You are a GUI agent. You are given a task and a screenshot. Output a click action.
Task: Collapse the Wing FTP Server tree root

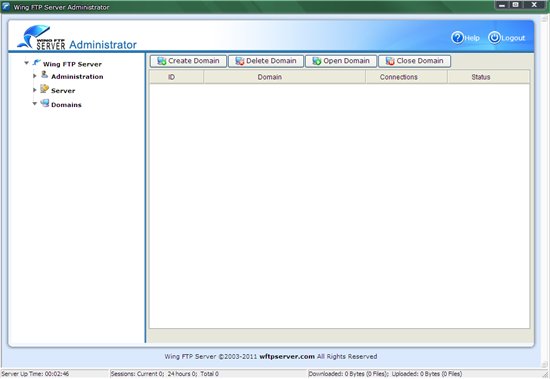coord(26,63)
